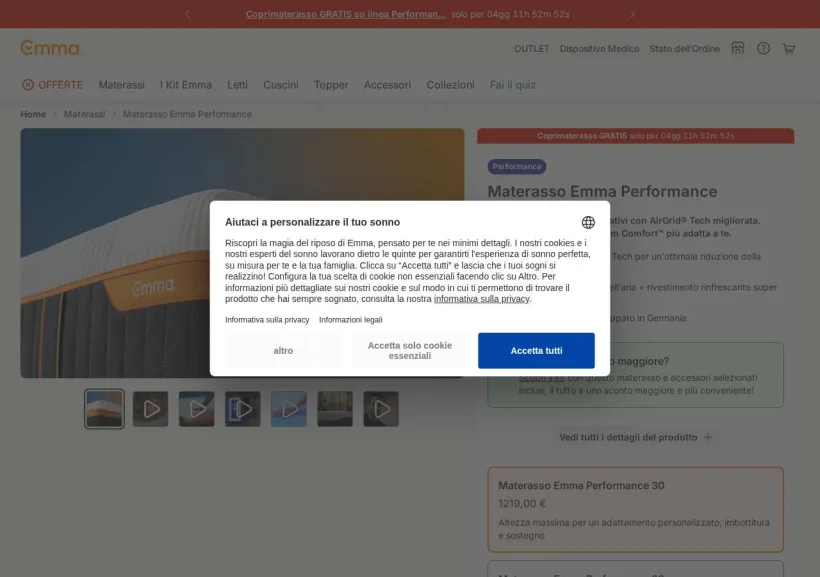Play the second gallery video thumbnail
Viewport: 820px width, 577px height.
point(151,409)
